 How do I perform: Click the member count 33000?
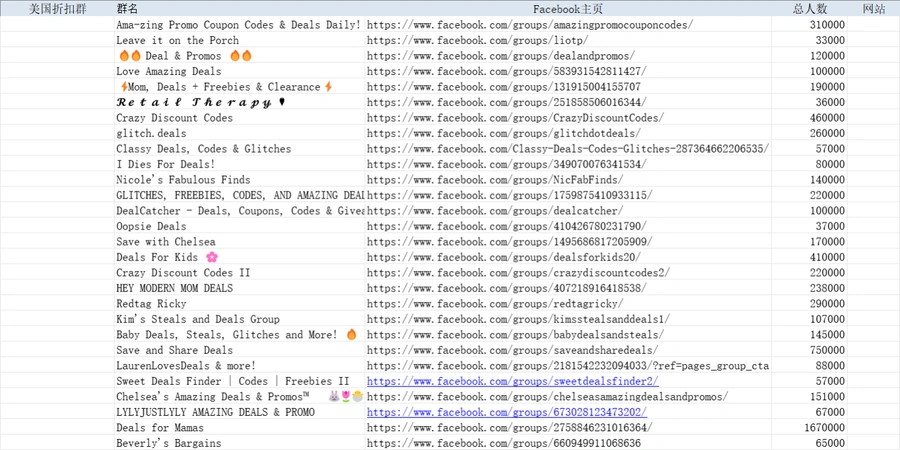click(809, 40)
